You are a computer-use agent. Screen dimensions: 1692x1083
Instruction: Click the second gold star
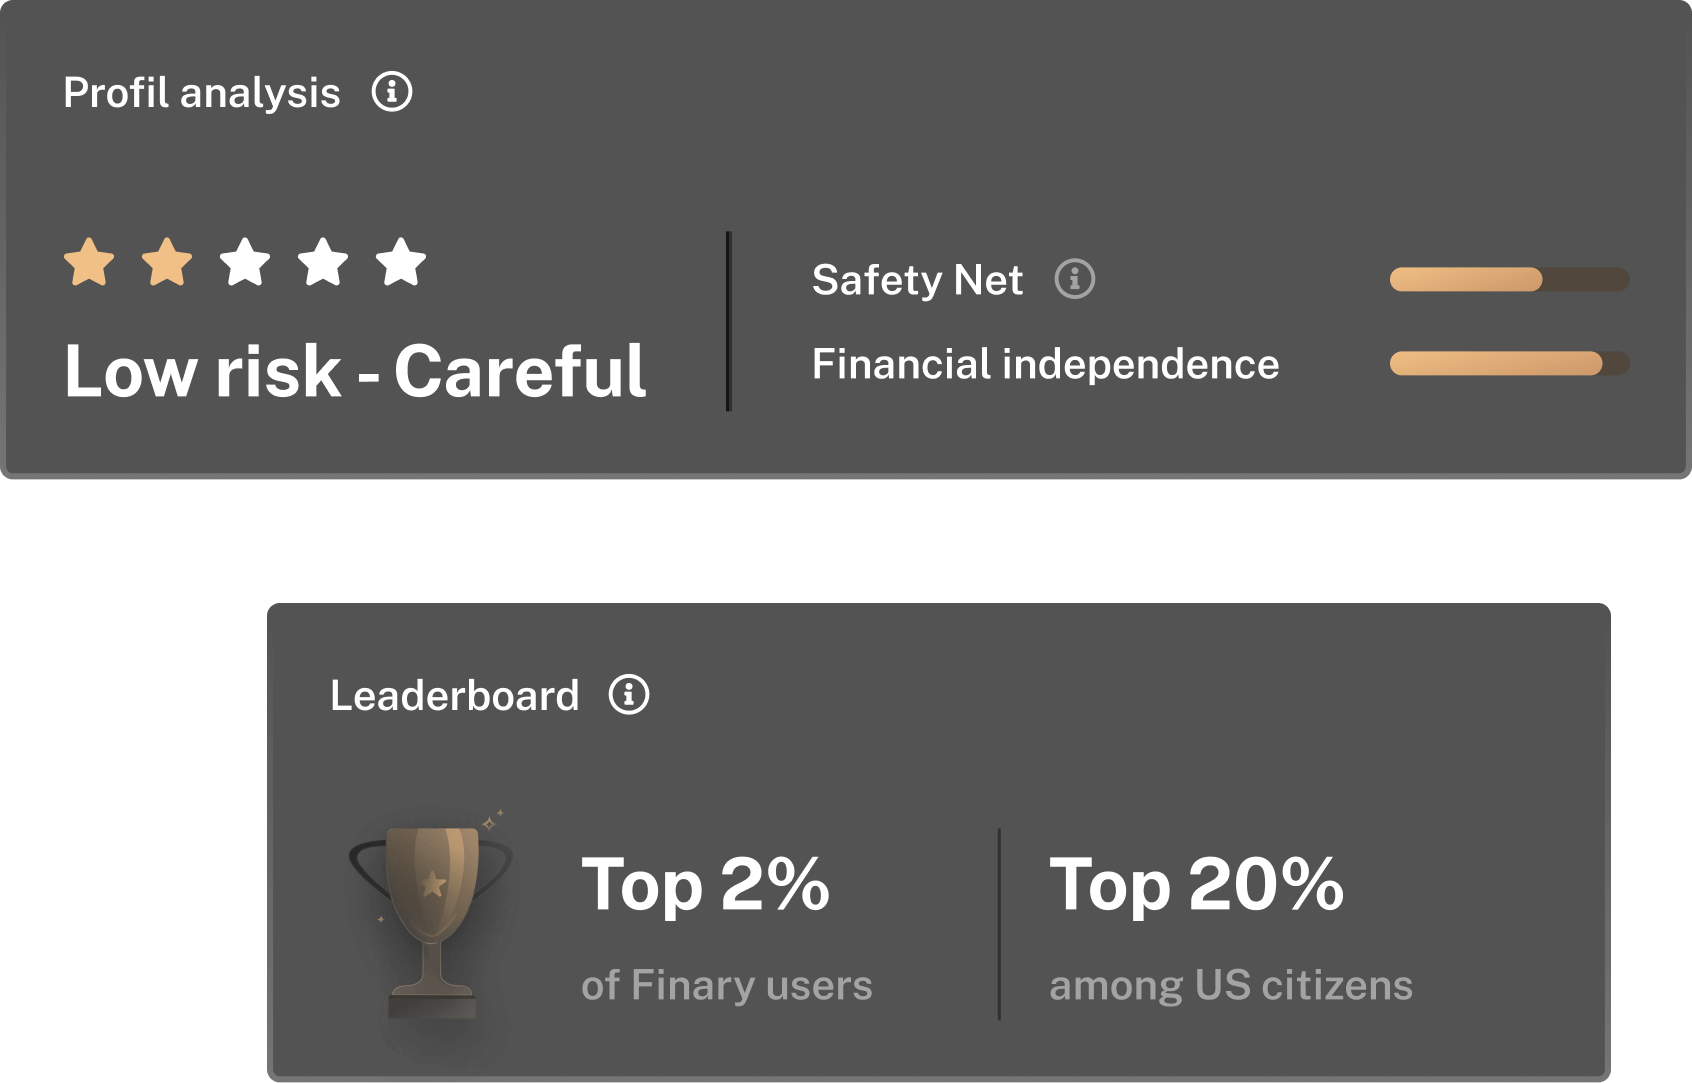tap(167, 263)
